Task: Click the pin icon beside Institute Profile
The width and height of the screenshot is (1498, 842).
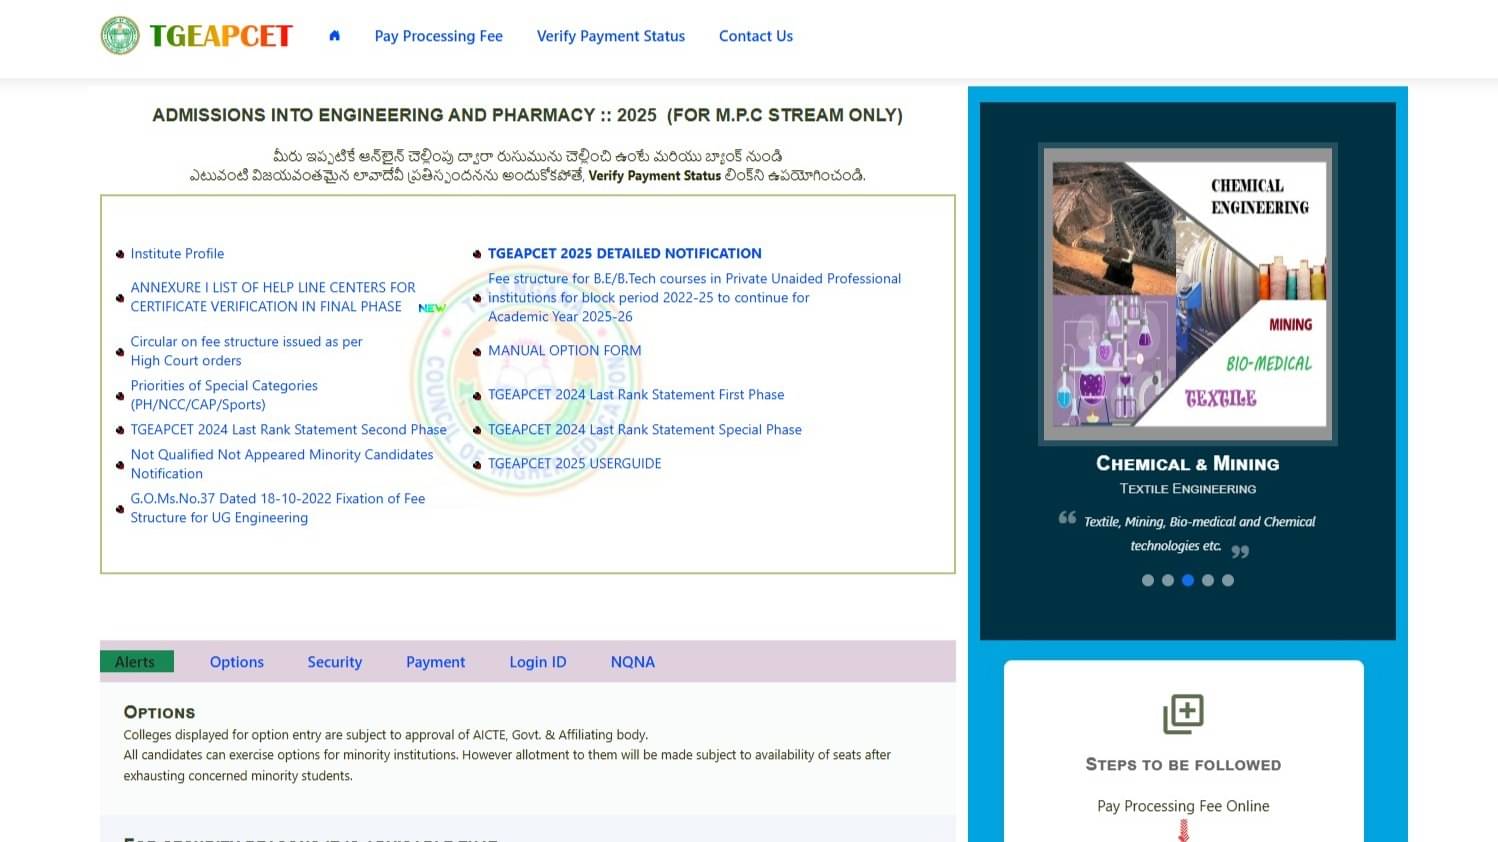Action: [120, 253]
